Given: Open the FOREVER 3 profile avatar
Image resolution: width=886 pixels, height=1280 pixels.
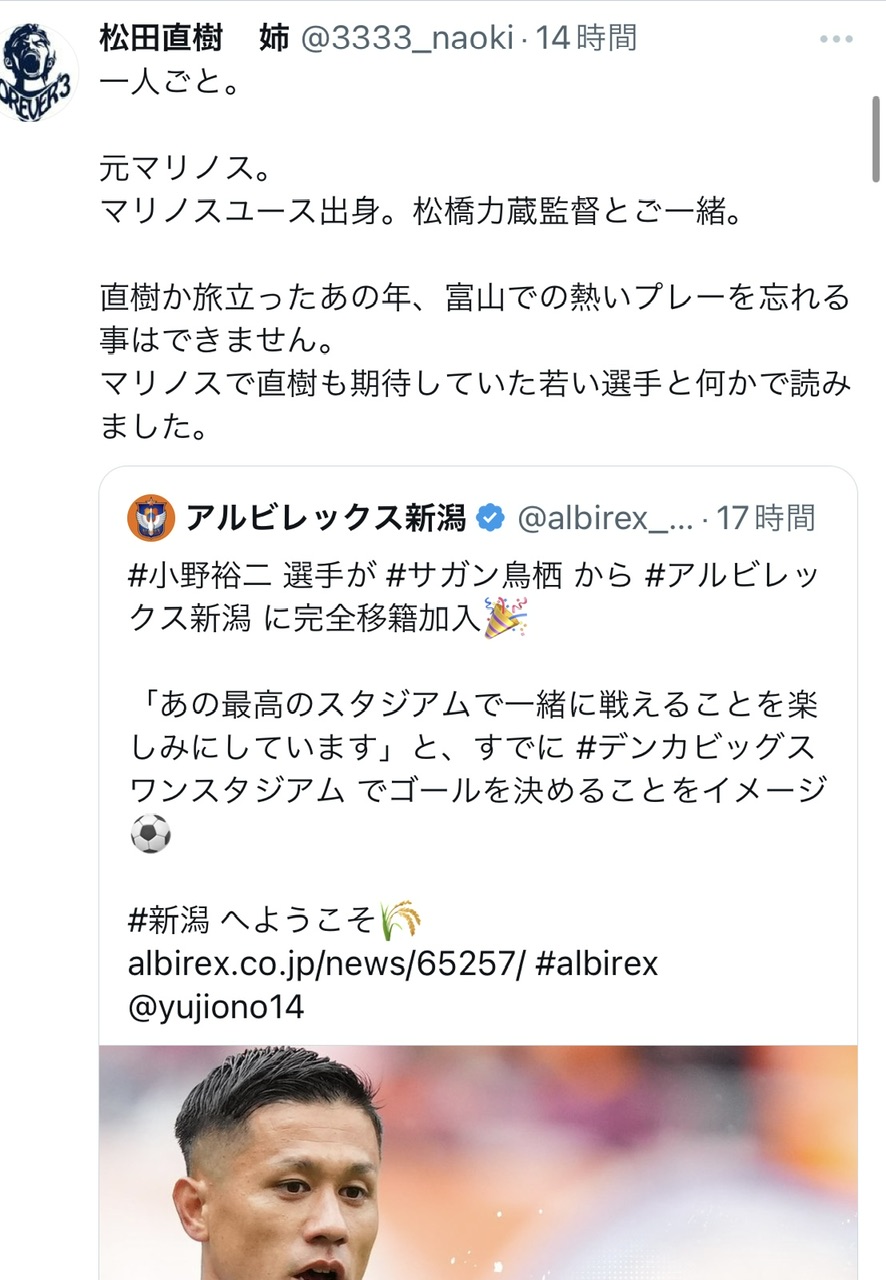Looking at the screenshot, I should [x=38, y=72].
